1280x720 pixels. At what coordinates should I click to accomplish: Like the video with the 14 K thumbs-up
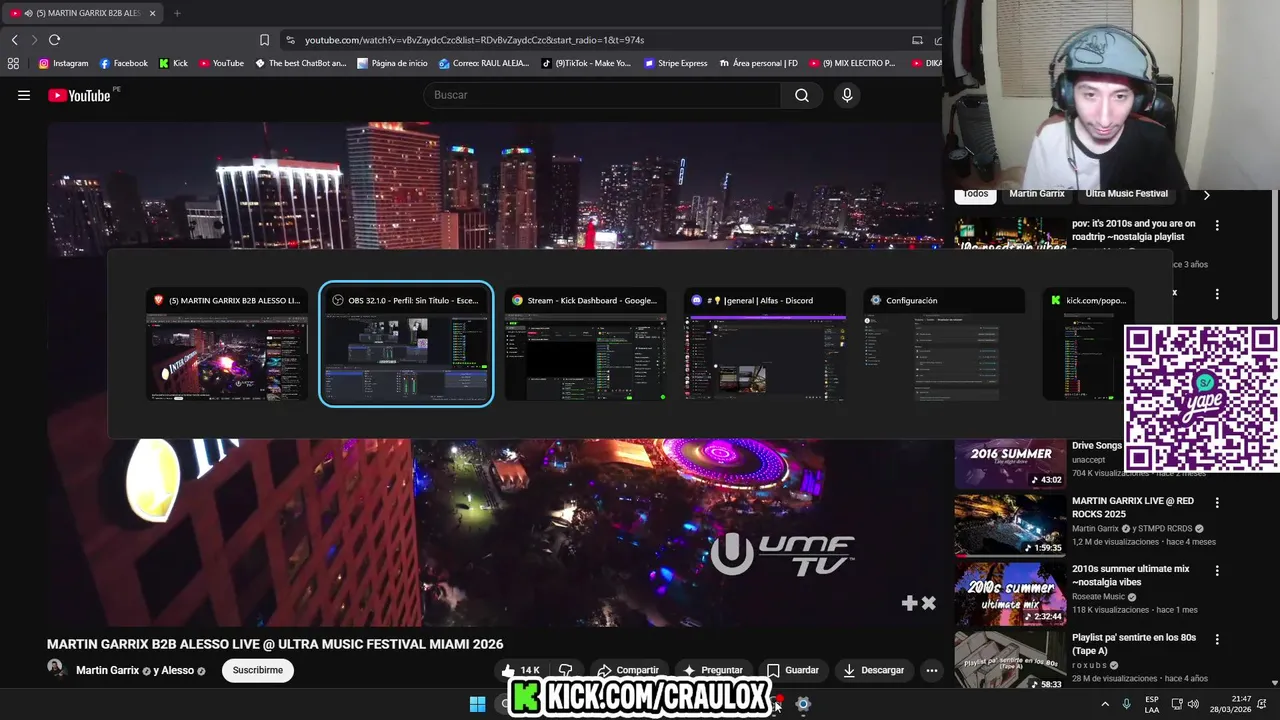521,670
